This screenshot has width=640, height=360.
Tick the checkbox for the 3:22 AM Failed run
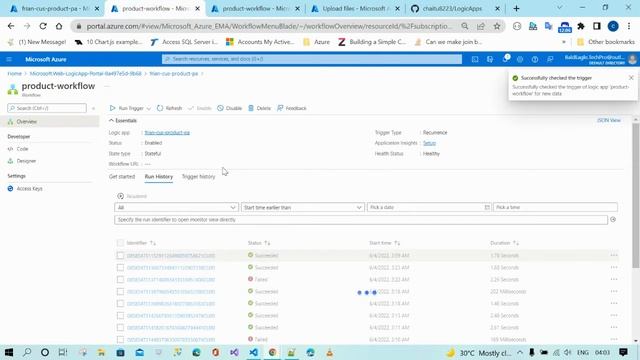point(120,280)
